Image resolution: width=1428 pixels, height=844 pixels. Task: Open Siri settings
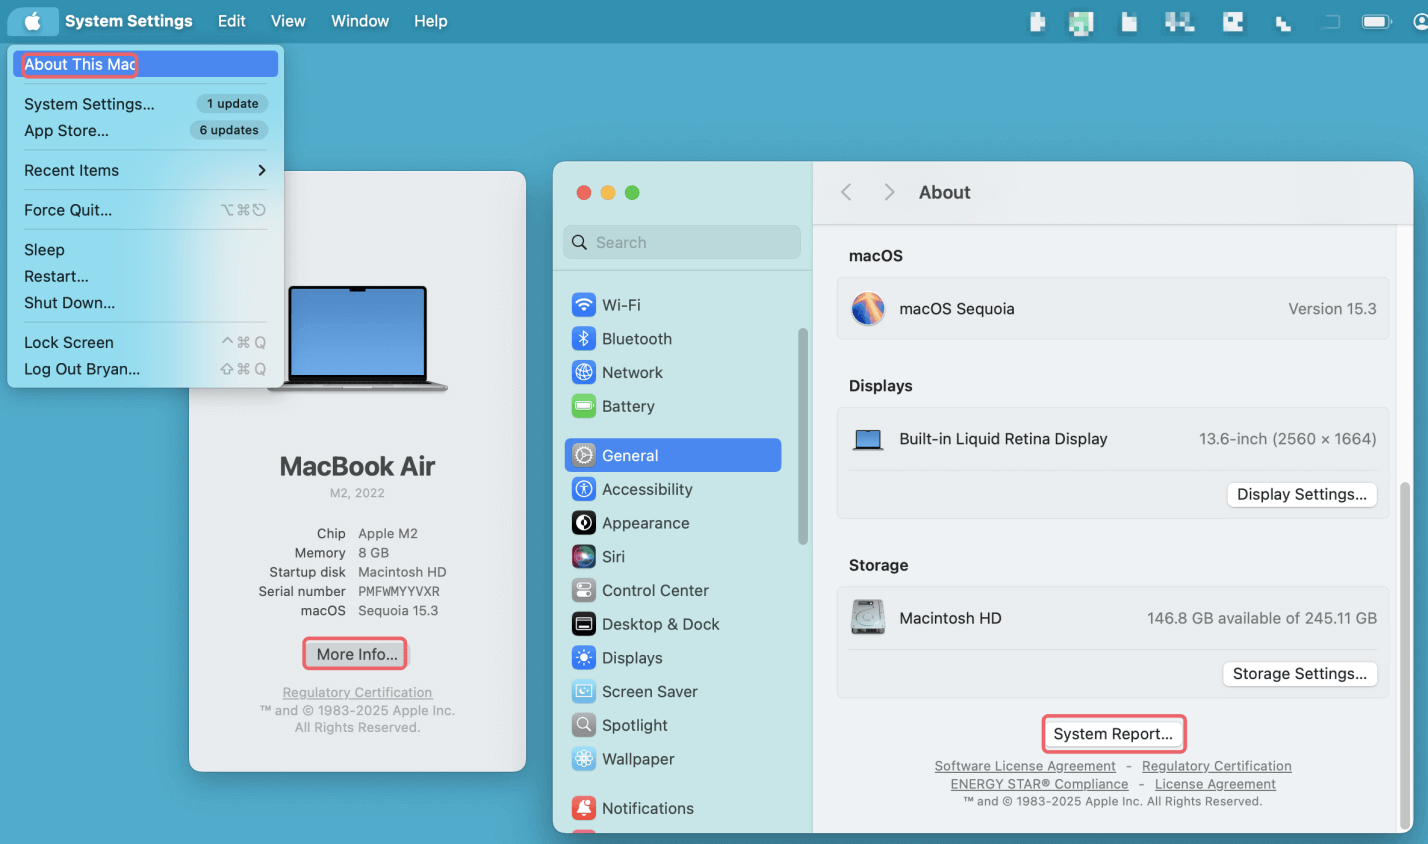tap(614, 556)
